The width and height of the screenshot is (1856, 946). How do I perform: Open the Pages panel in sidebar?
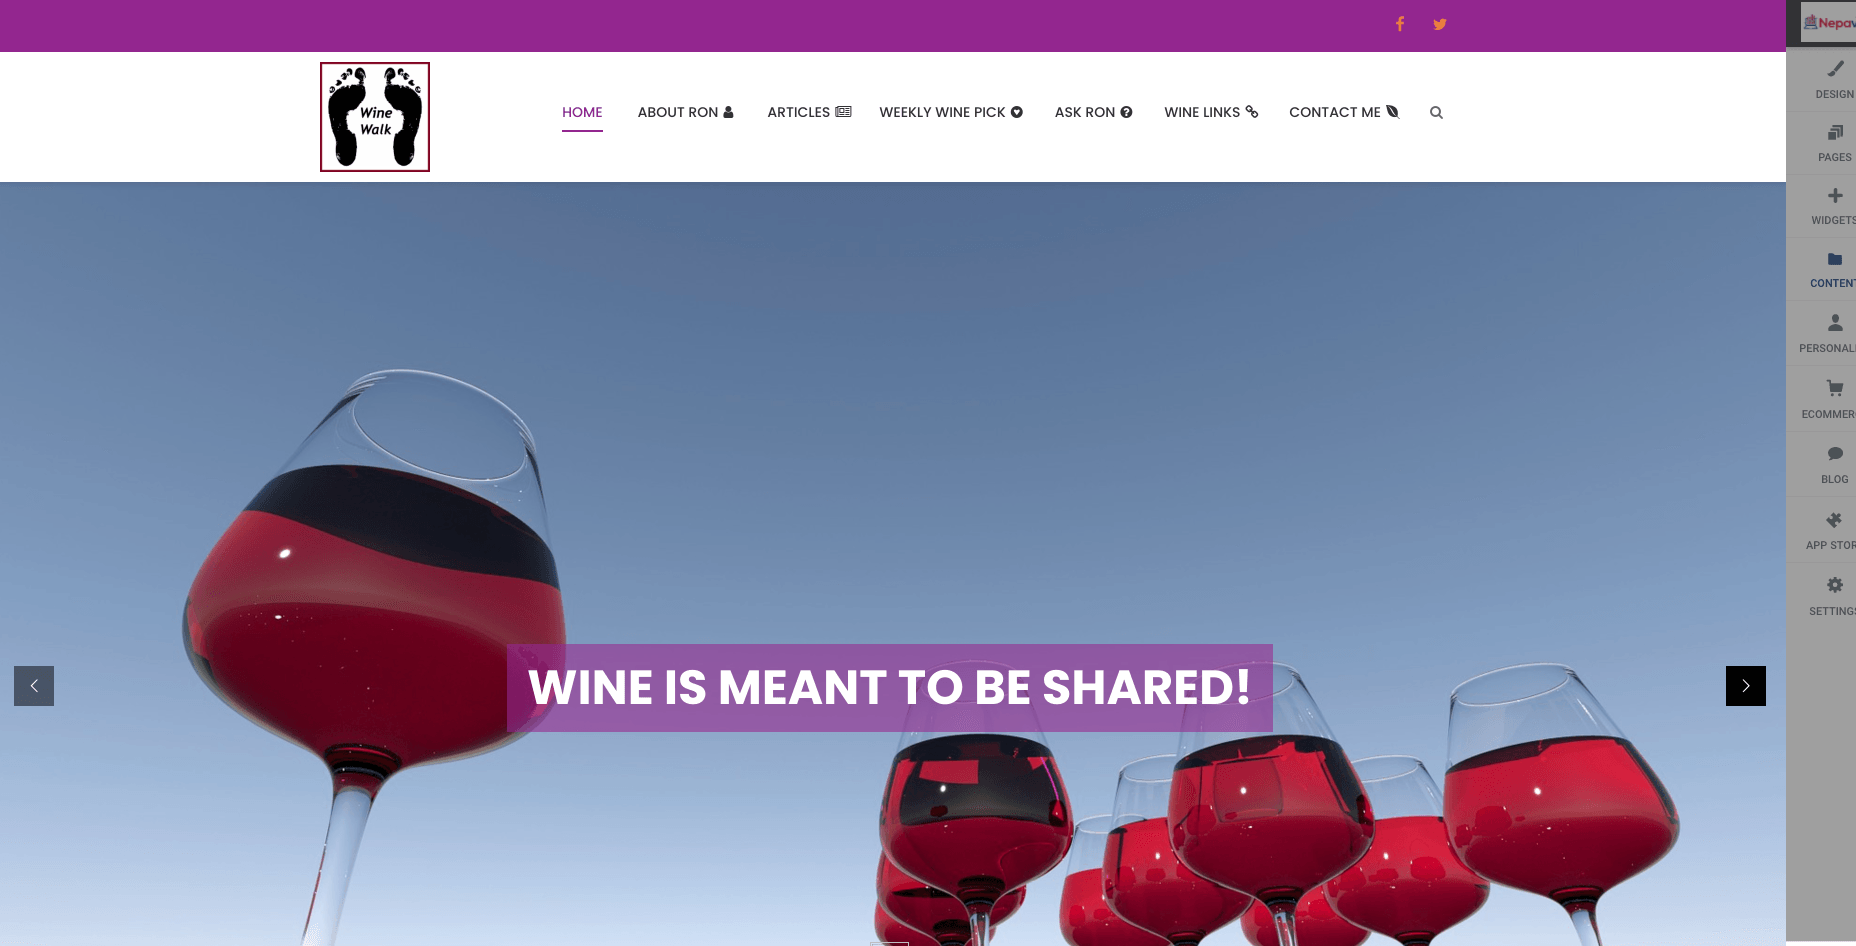click(1834, 142)
